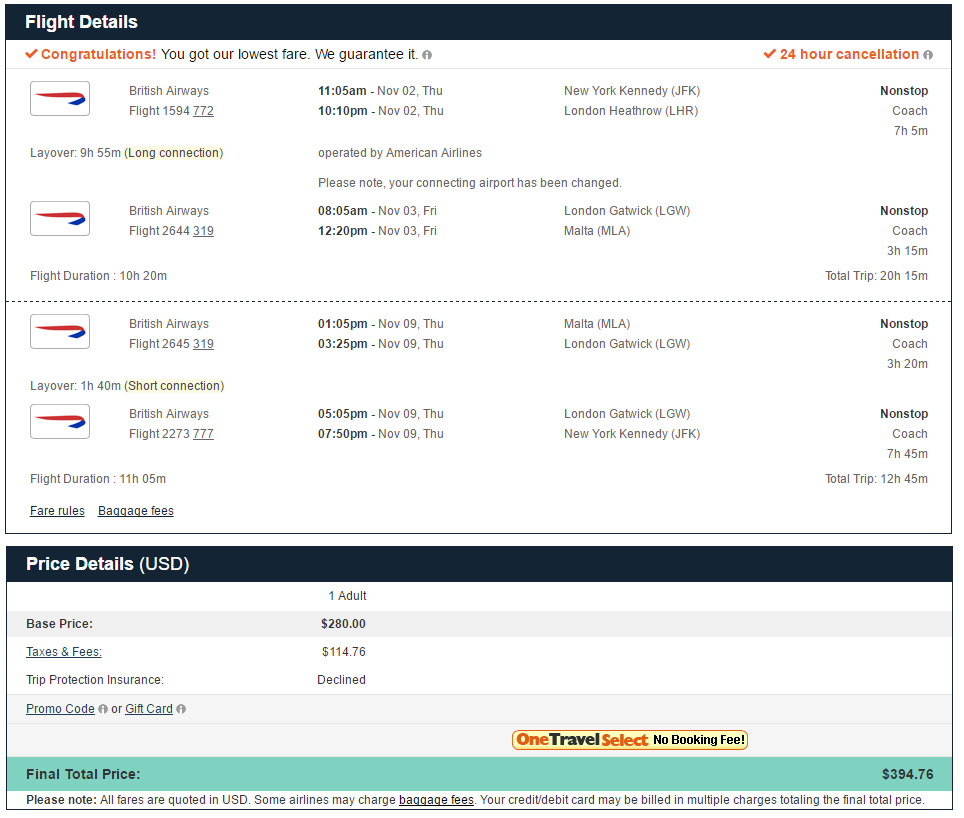The height and width of the screenshot is (818, 964).
Task: Click 'operated by American Airlines' text
Action: (400, 152)
